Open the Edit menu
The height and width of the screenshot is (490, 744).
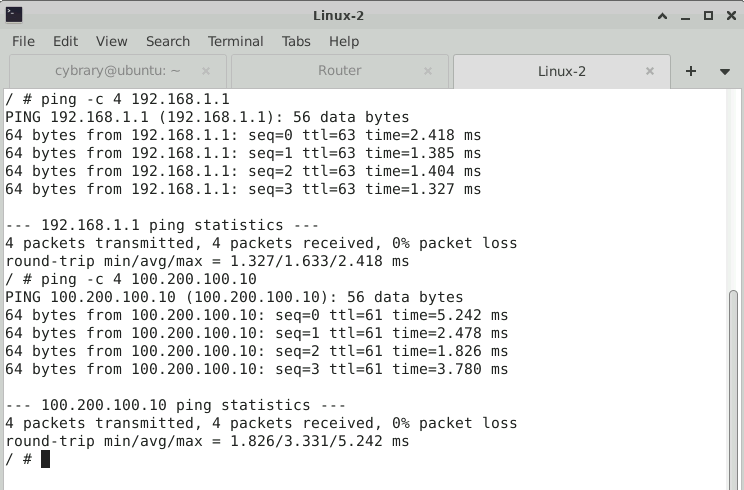65,41
